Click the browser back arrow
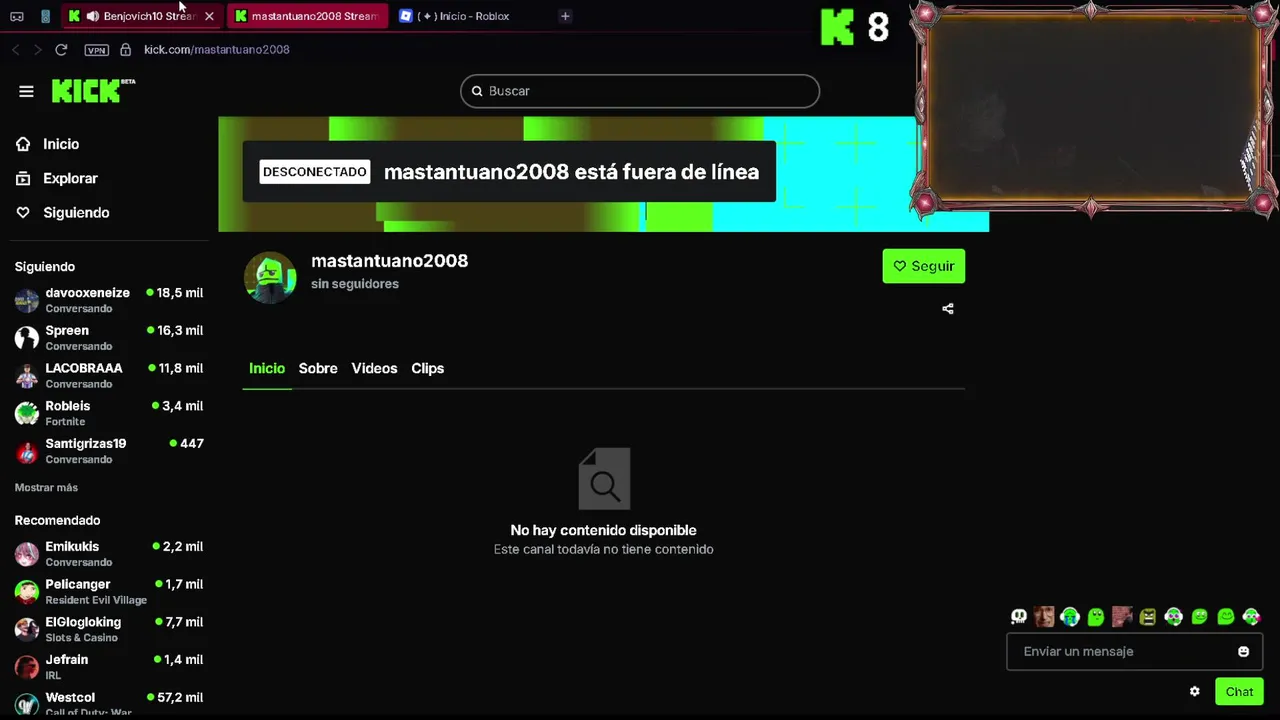Screen dimensions: 1280x720 pyautogui.click(x=16, y=49)
